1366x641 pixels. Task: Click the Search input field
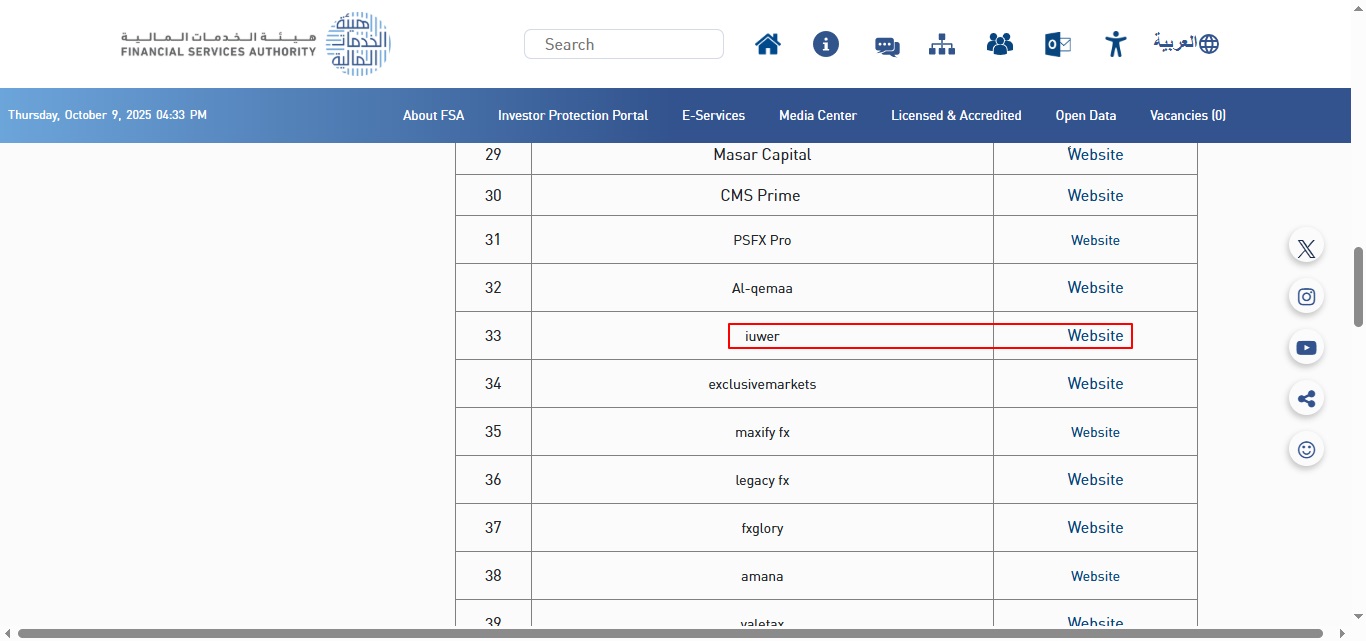pyautogui.click(x=624, y=44)
